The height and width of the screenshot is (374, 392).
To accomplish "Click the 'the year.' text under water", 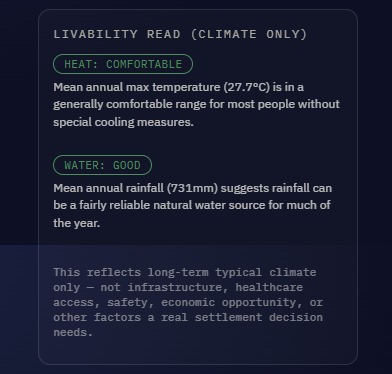I will 77,223.
